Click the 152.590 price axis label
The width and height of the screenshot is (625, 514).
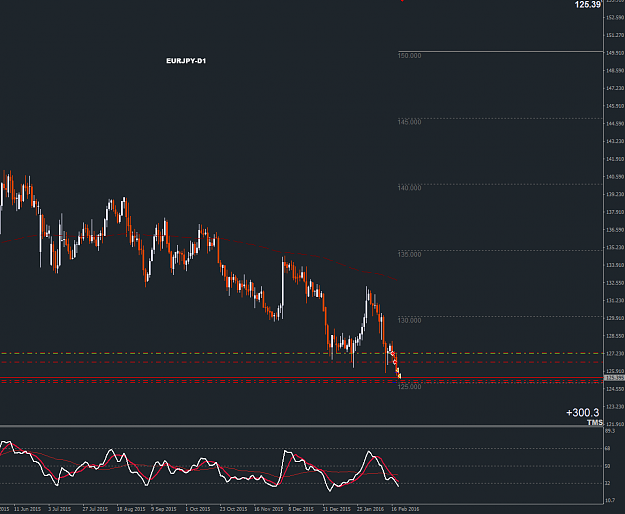click(615, 18)
